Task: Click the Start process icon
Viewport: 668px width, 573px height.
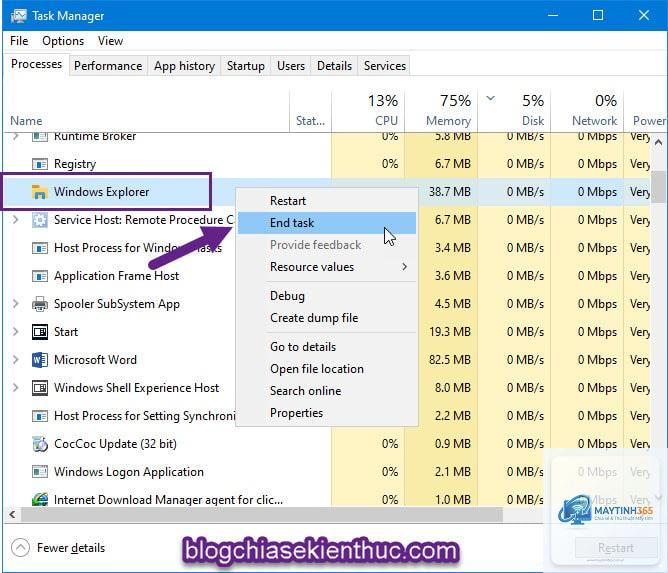Action: point(40,332)
